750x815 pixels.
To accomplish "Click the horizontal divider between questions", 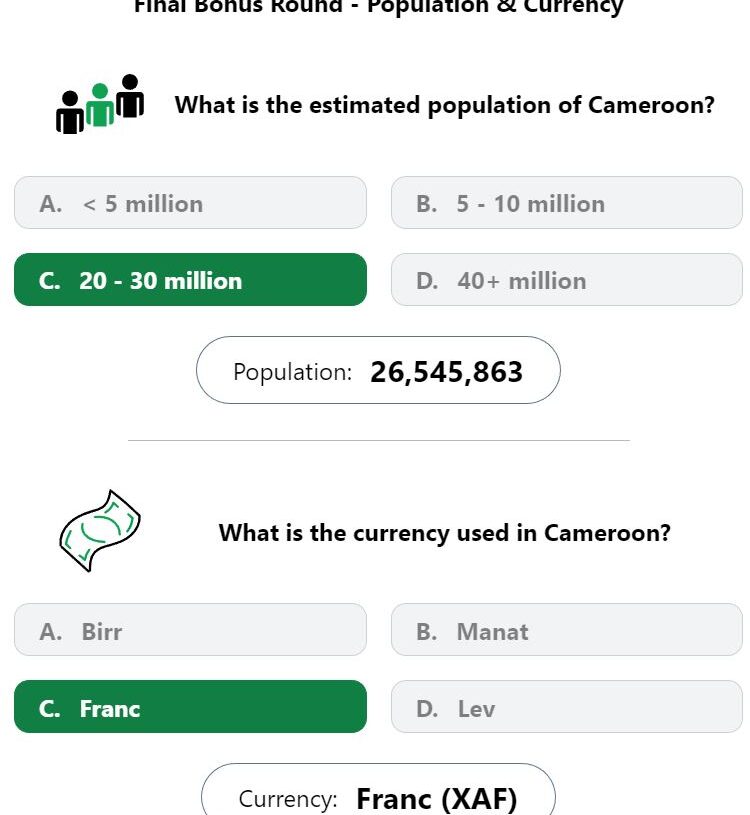I will pos(378,440).
